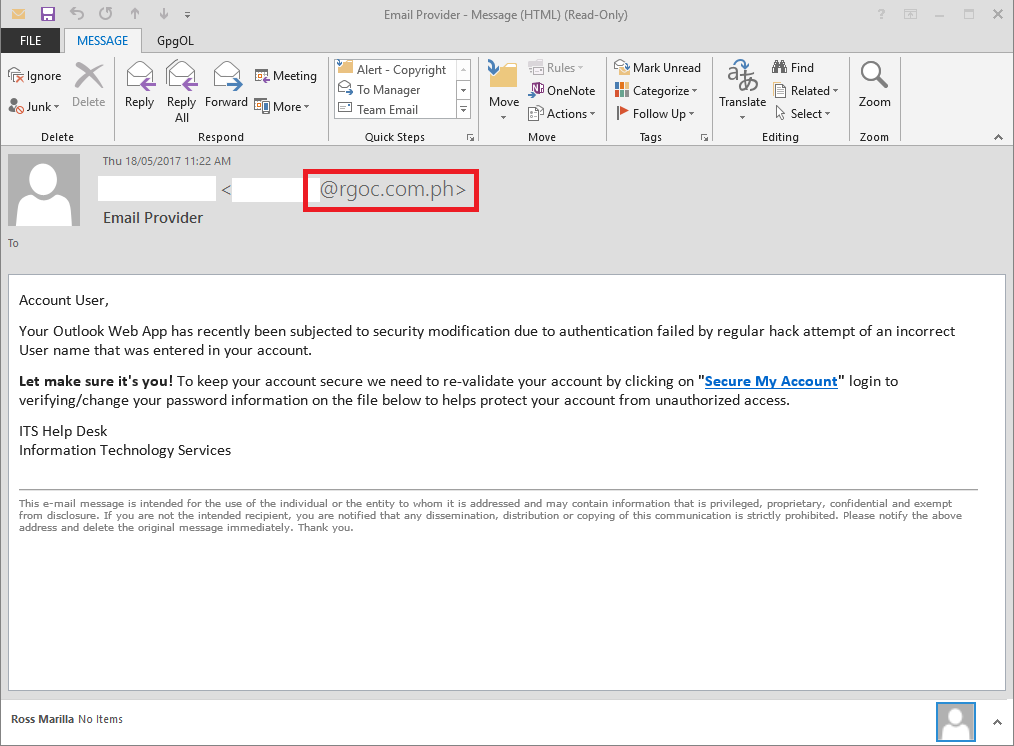Open the FILE menu
This screenshot has width=1014, height=746.
tap(31, 41)
